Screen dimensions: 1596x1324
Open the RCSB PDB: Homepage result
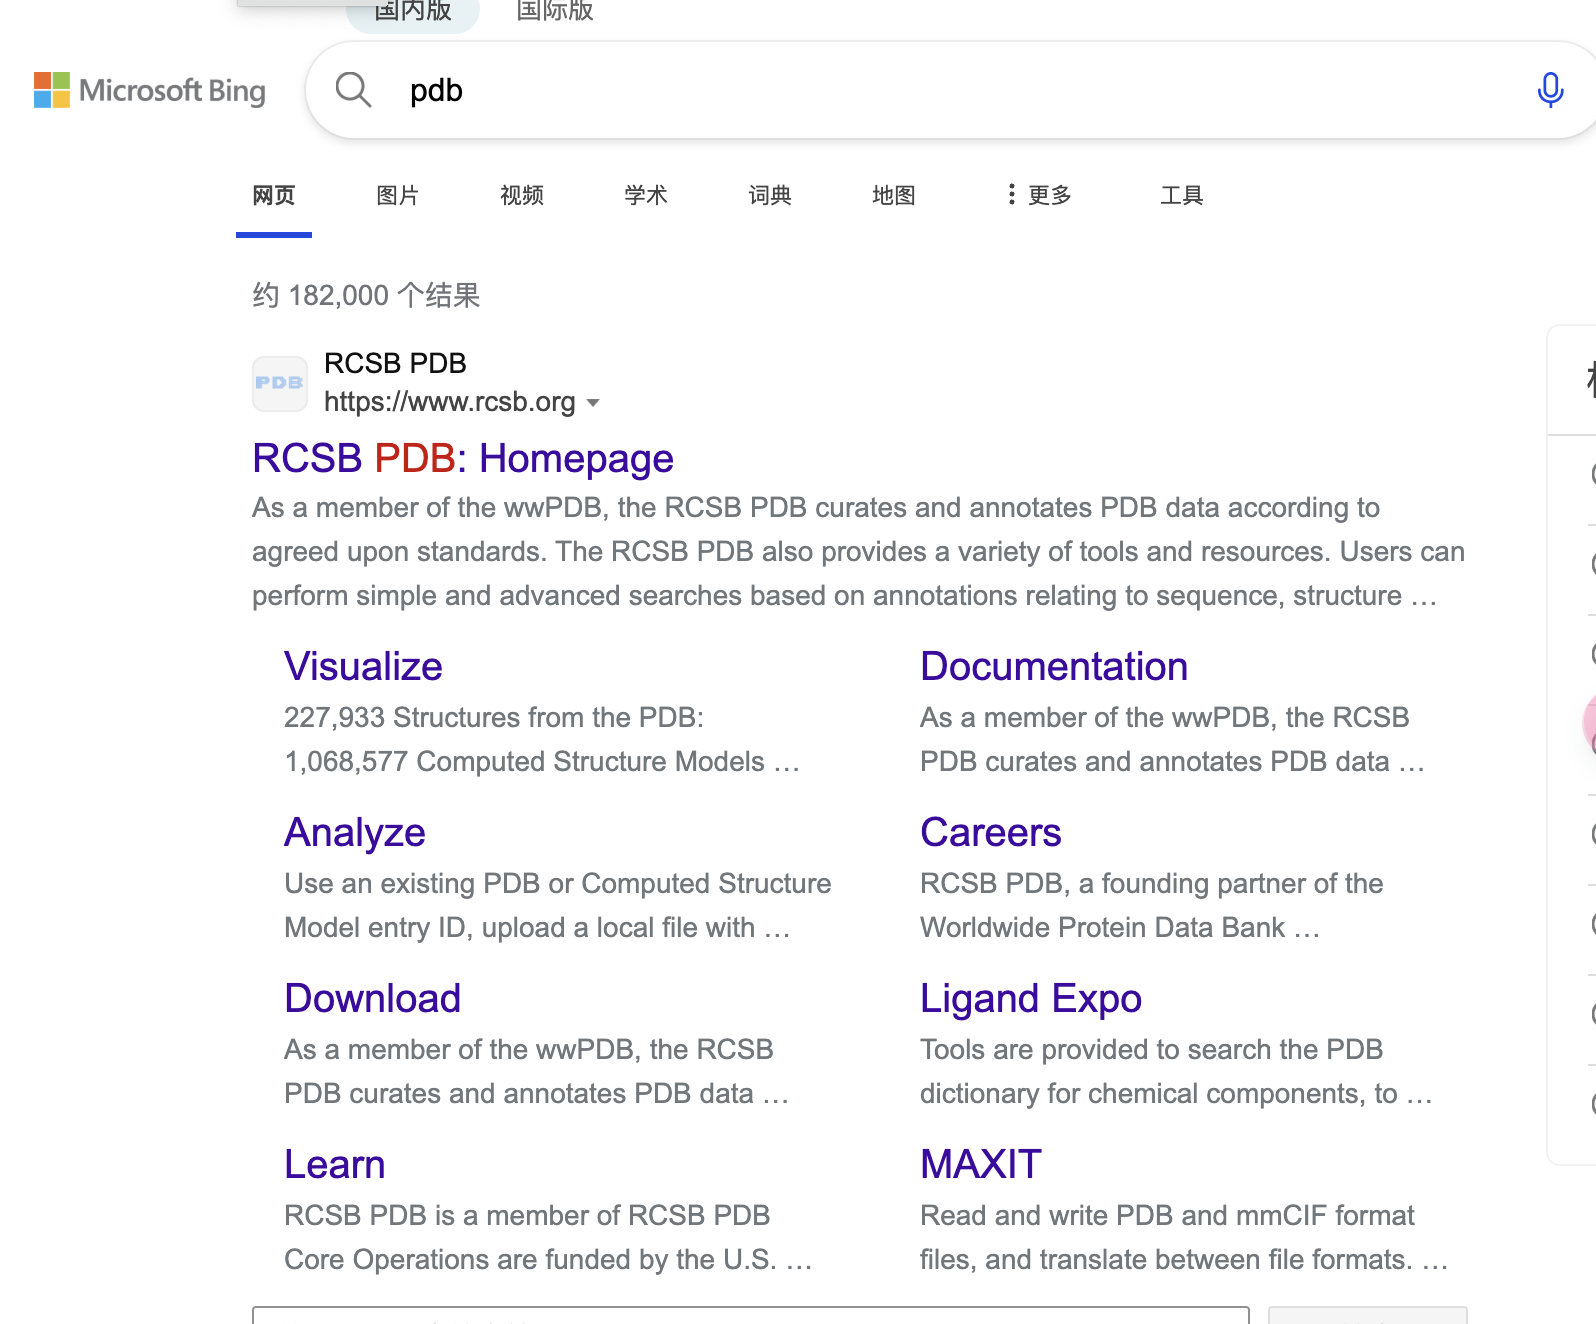click(462, 458)
